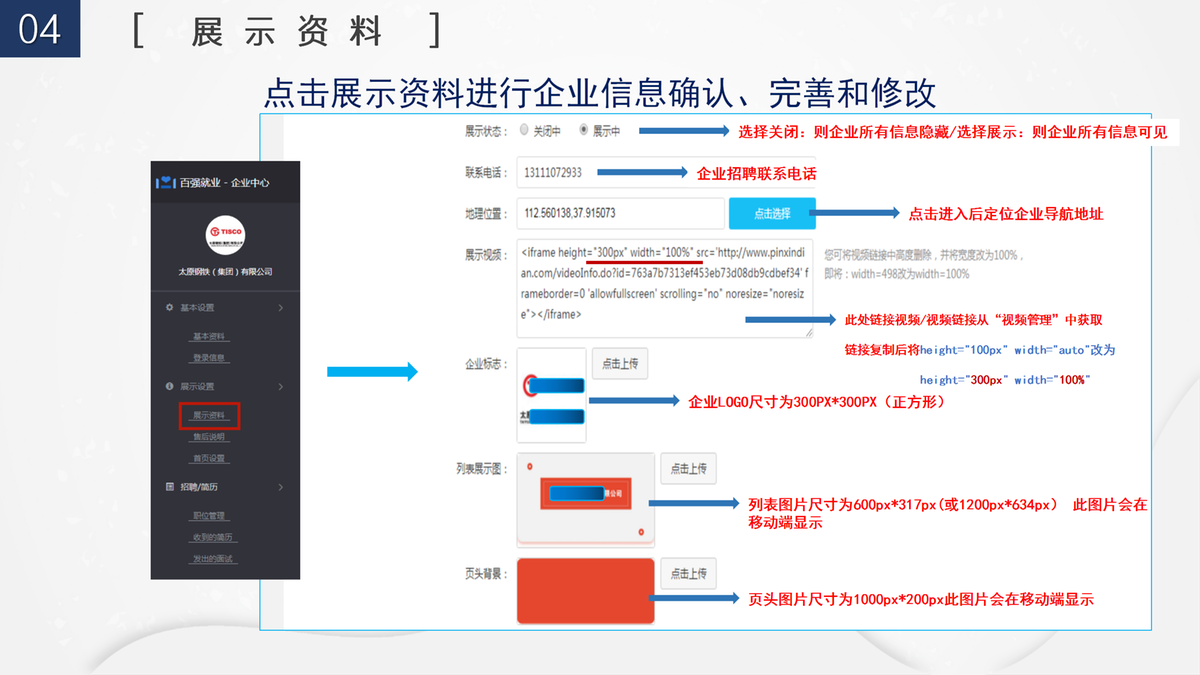Click the 百强就业 - 企业中心 title text
The height and width of the screenshot is (675, 1200).
pos(224,183)
